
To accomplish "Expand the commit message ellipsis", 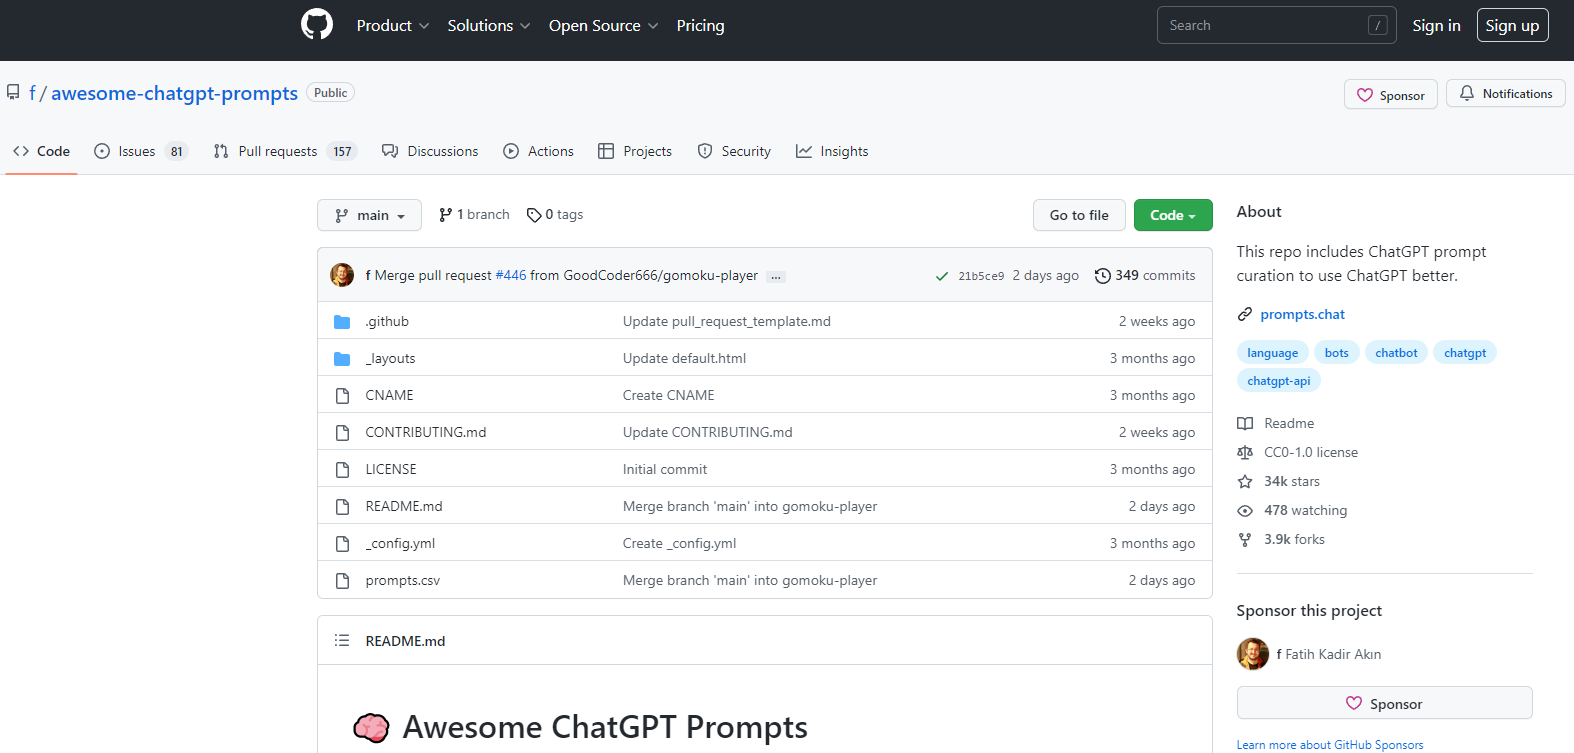I will pyautogui.click(x=776, y=277).
